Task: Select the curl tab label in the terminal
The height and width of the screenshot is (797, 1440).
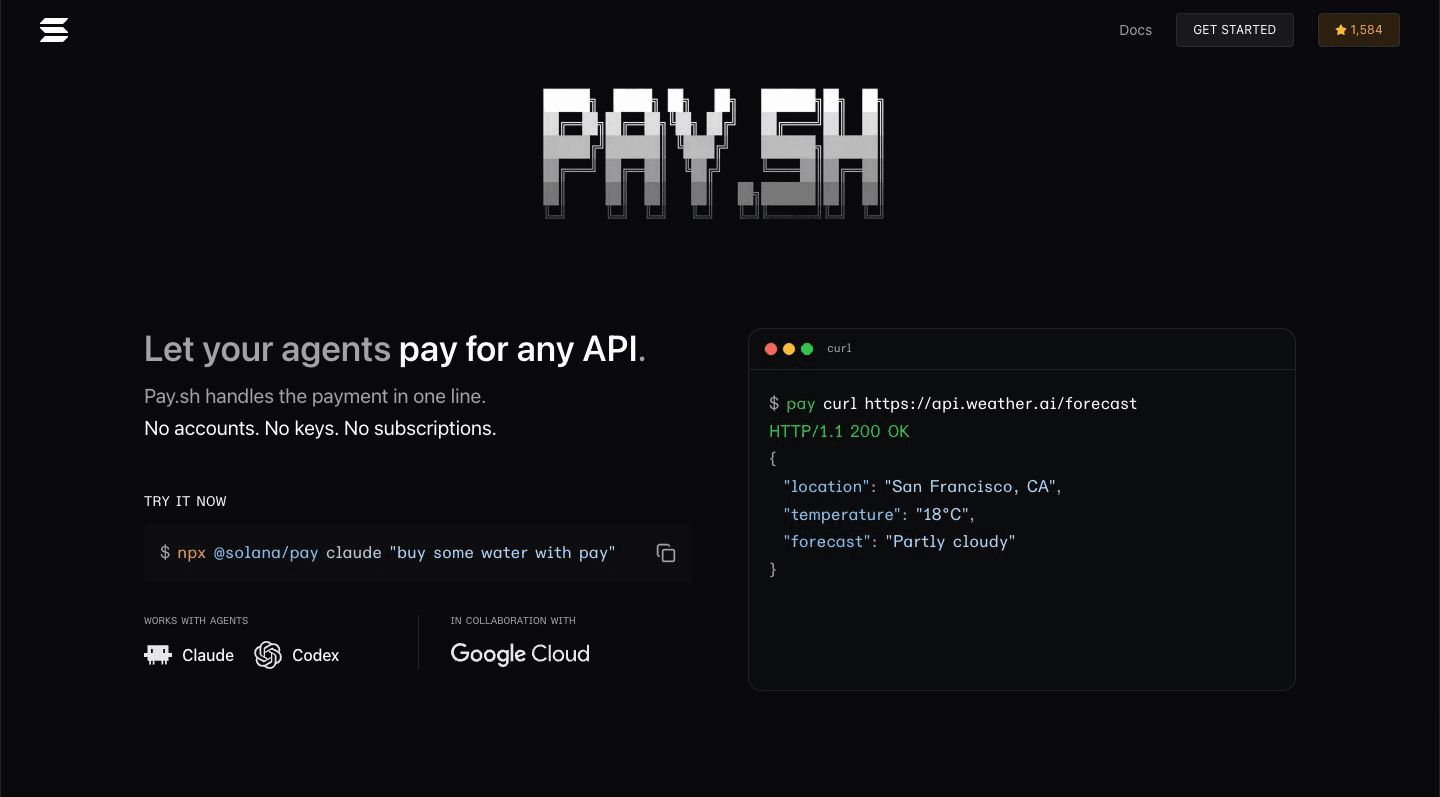Action: pos(839,349)
